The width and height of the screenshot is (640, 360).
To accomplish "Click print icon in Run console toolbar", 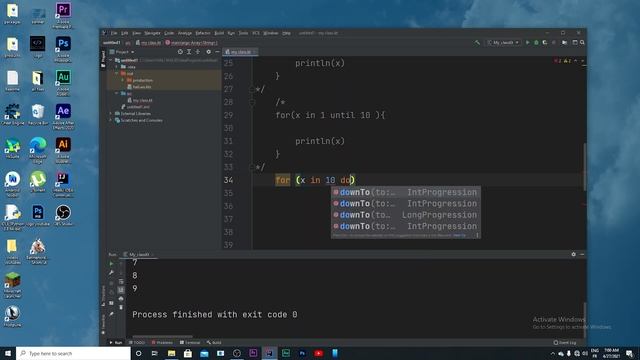I will [x=121, y=299].
